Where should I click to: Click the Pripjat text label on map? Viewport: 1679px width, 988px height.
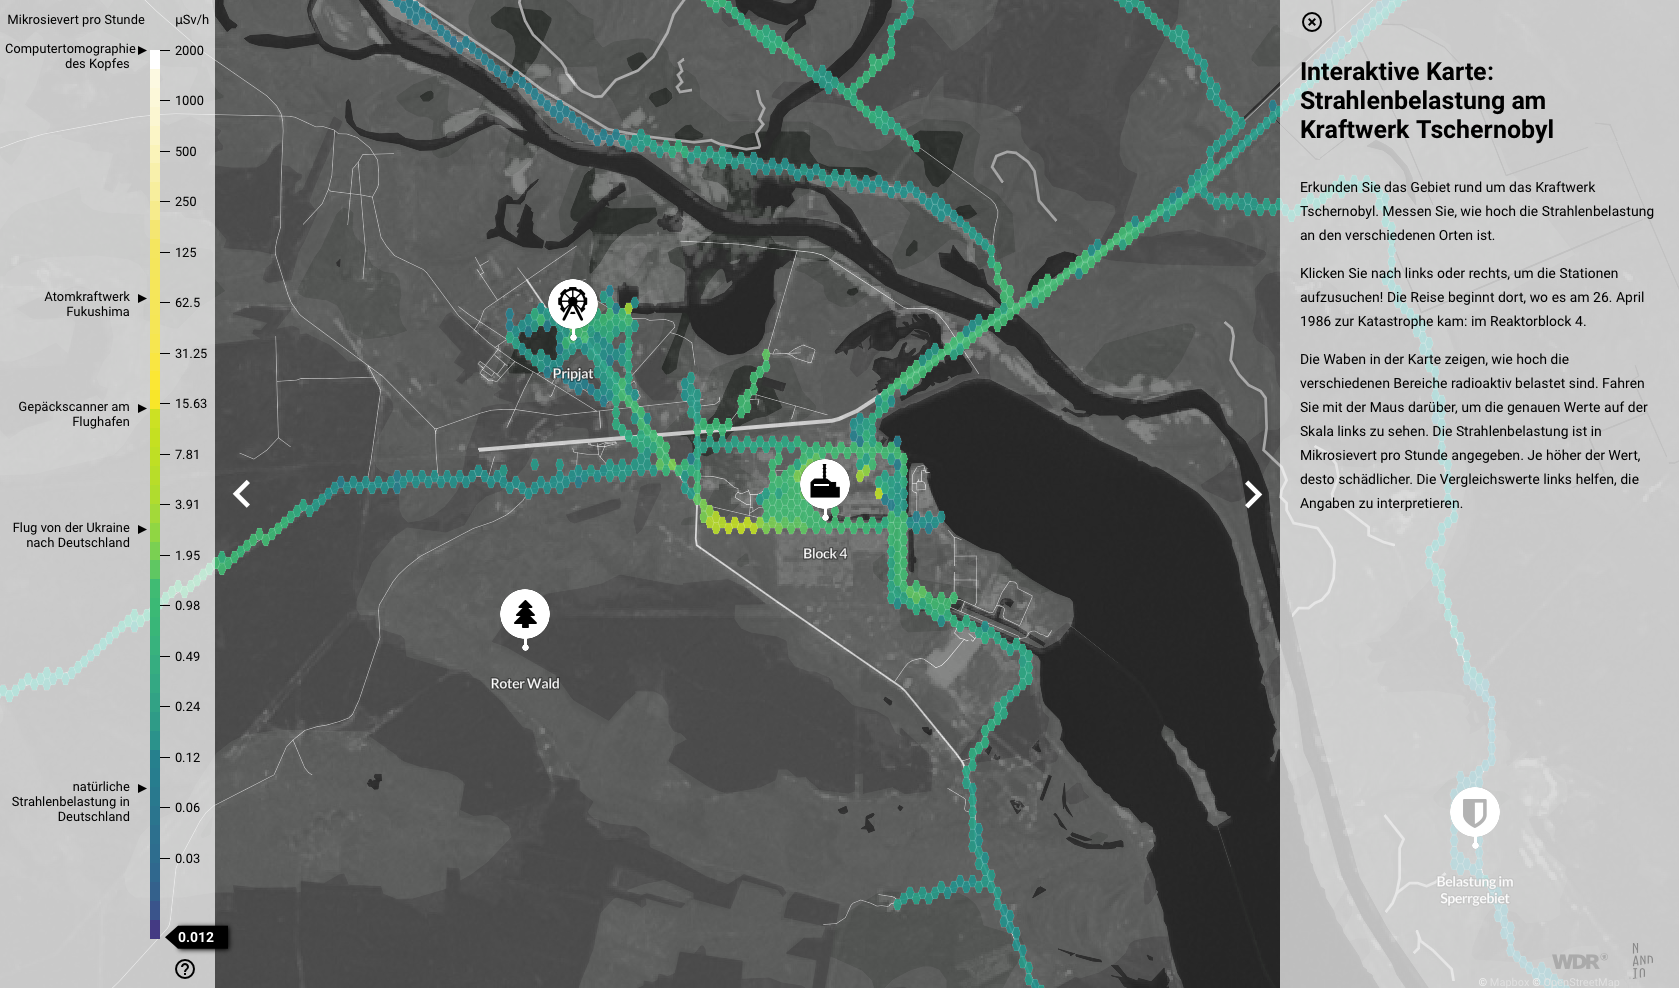[573, 374]
